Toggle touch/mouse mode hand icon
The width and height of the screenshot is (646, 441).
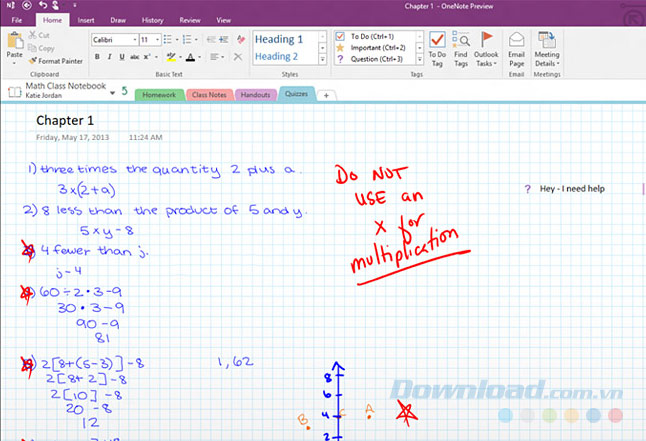(55, 5)
